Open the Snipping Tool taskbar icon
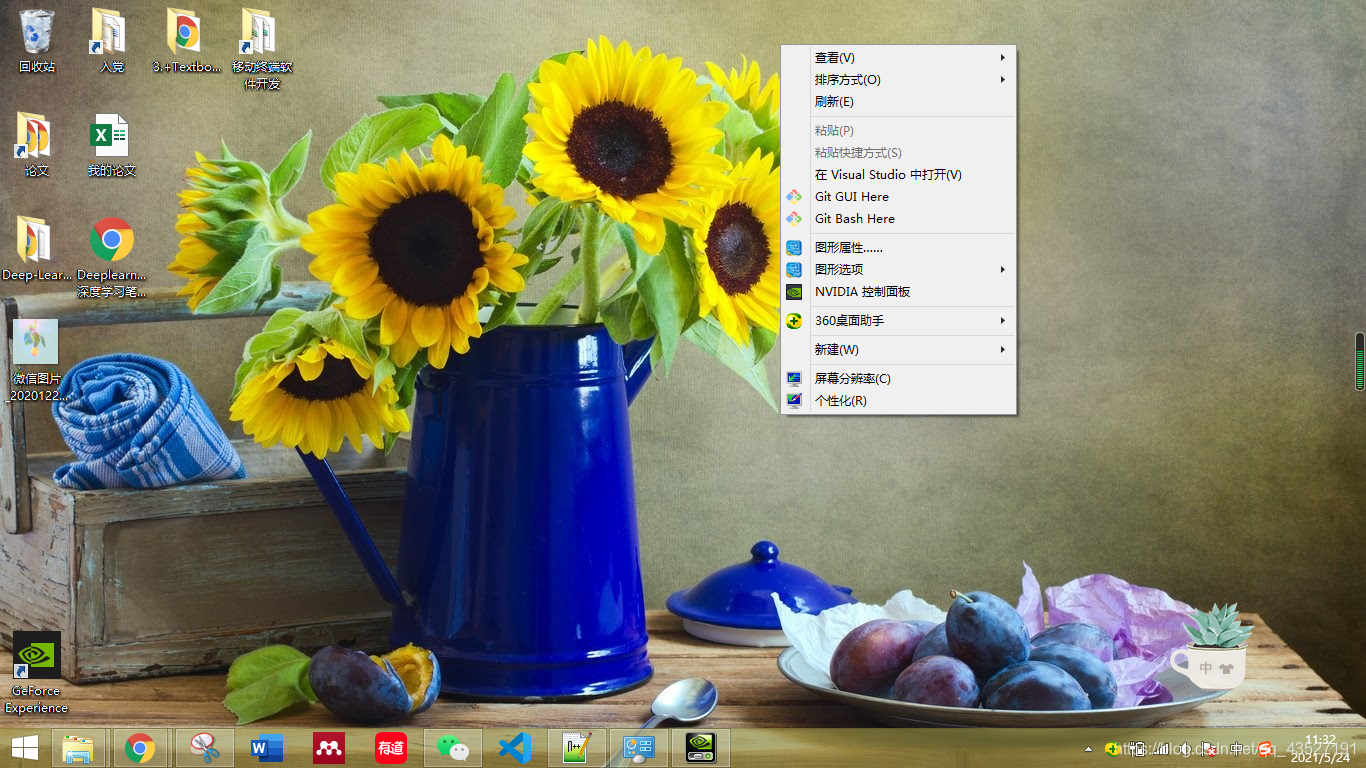The width and height of the screenshot is (1366, 768). [x=205, y=748]
